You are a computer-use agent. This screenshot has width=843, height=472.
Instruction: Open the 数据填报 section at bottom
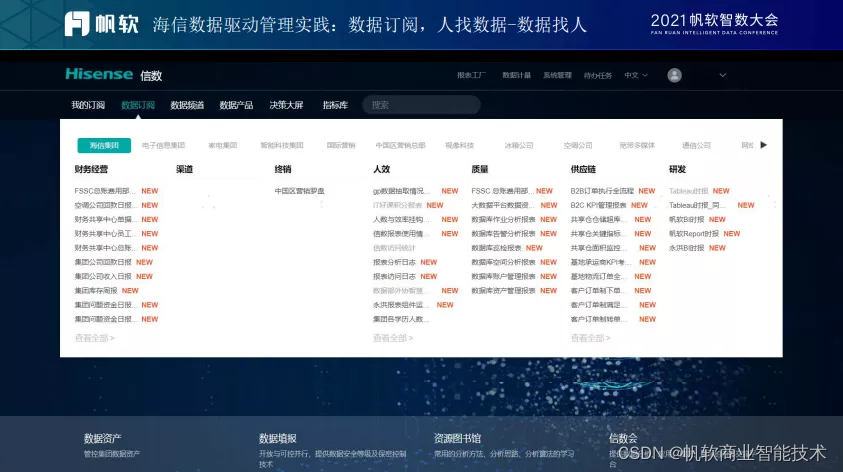pos(277,438)
